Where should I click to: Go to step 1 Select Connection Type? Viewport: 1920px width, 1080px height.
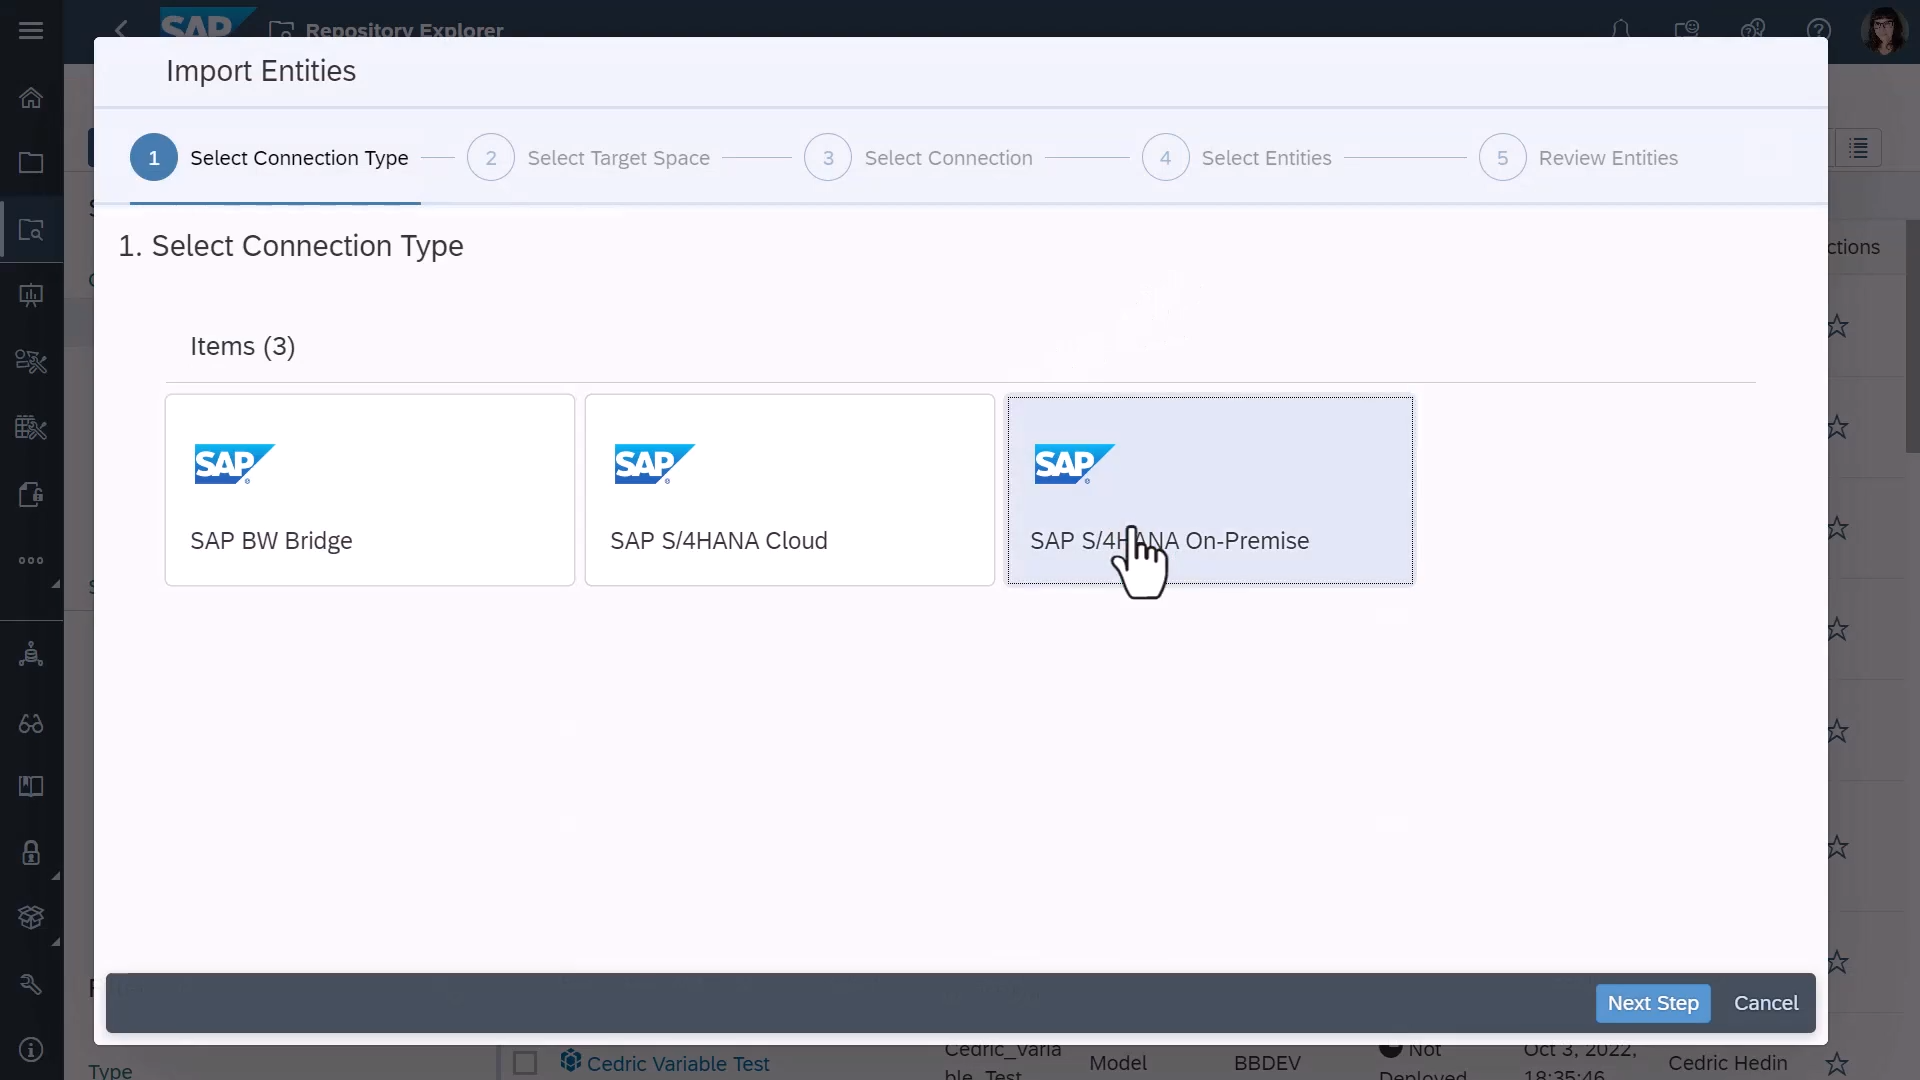click(269, 158)
